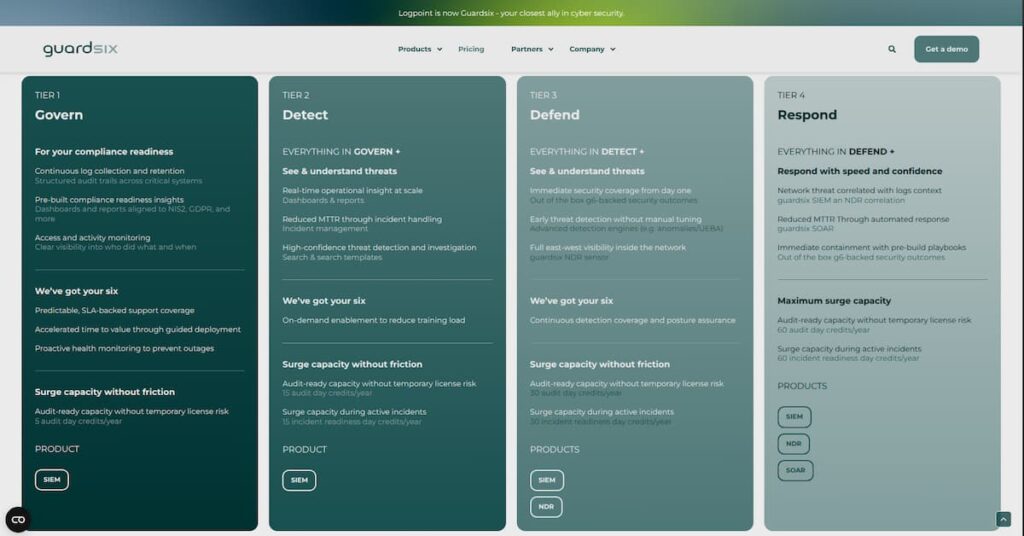Click '60 audit day credits/year' text
Viewport: 1024px width, 536px height.
click(824, 330)
